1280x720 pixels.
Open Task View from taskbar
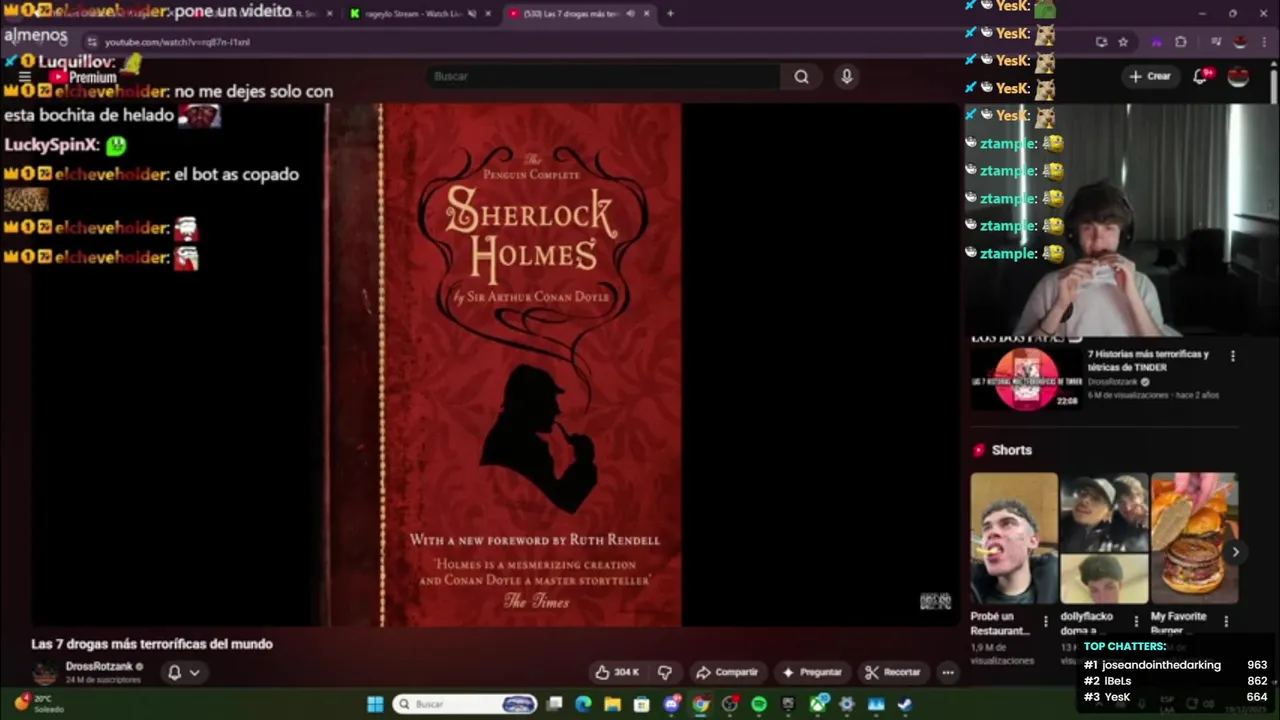click(555, 704)
